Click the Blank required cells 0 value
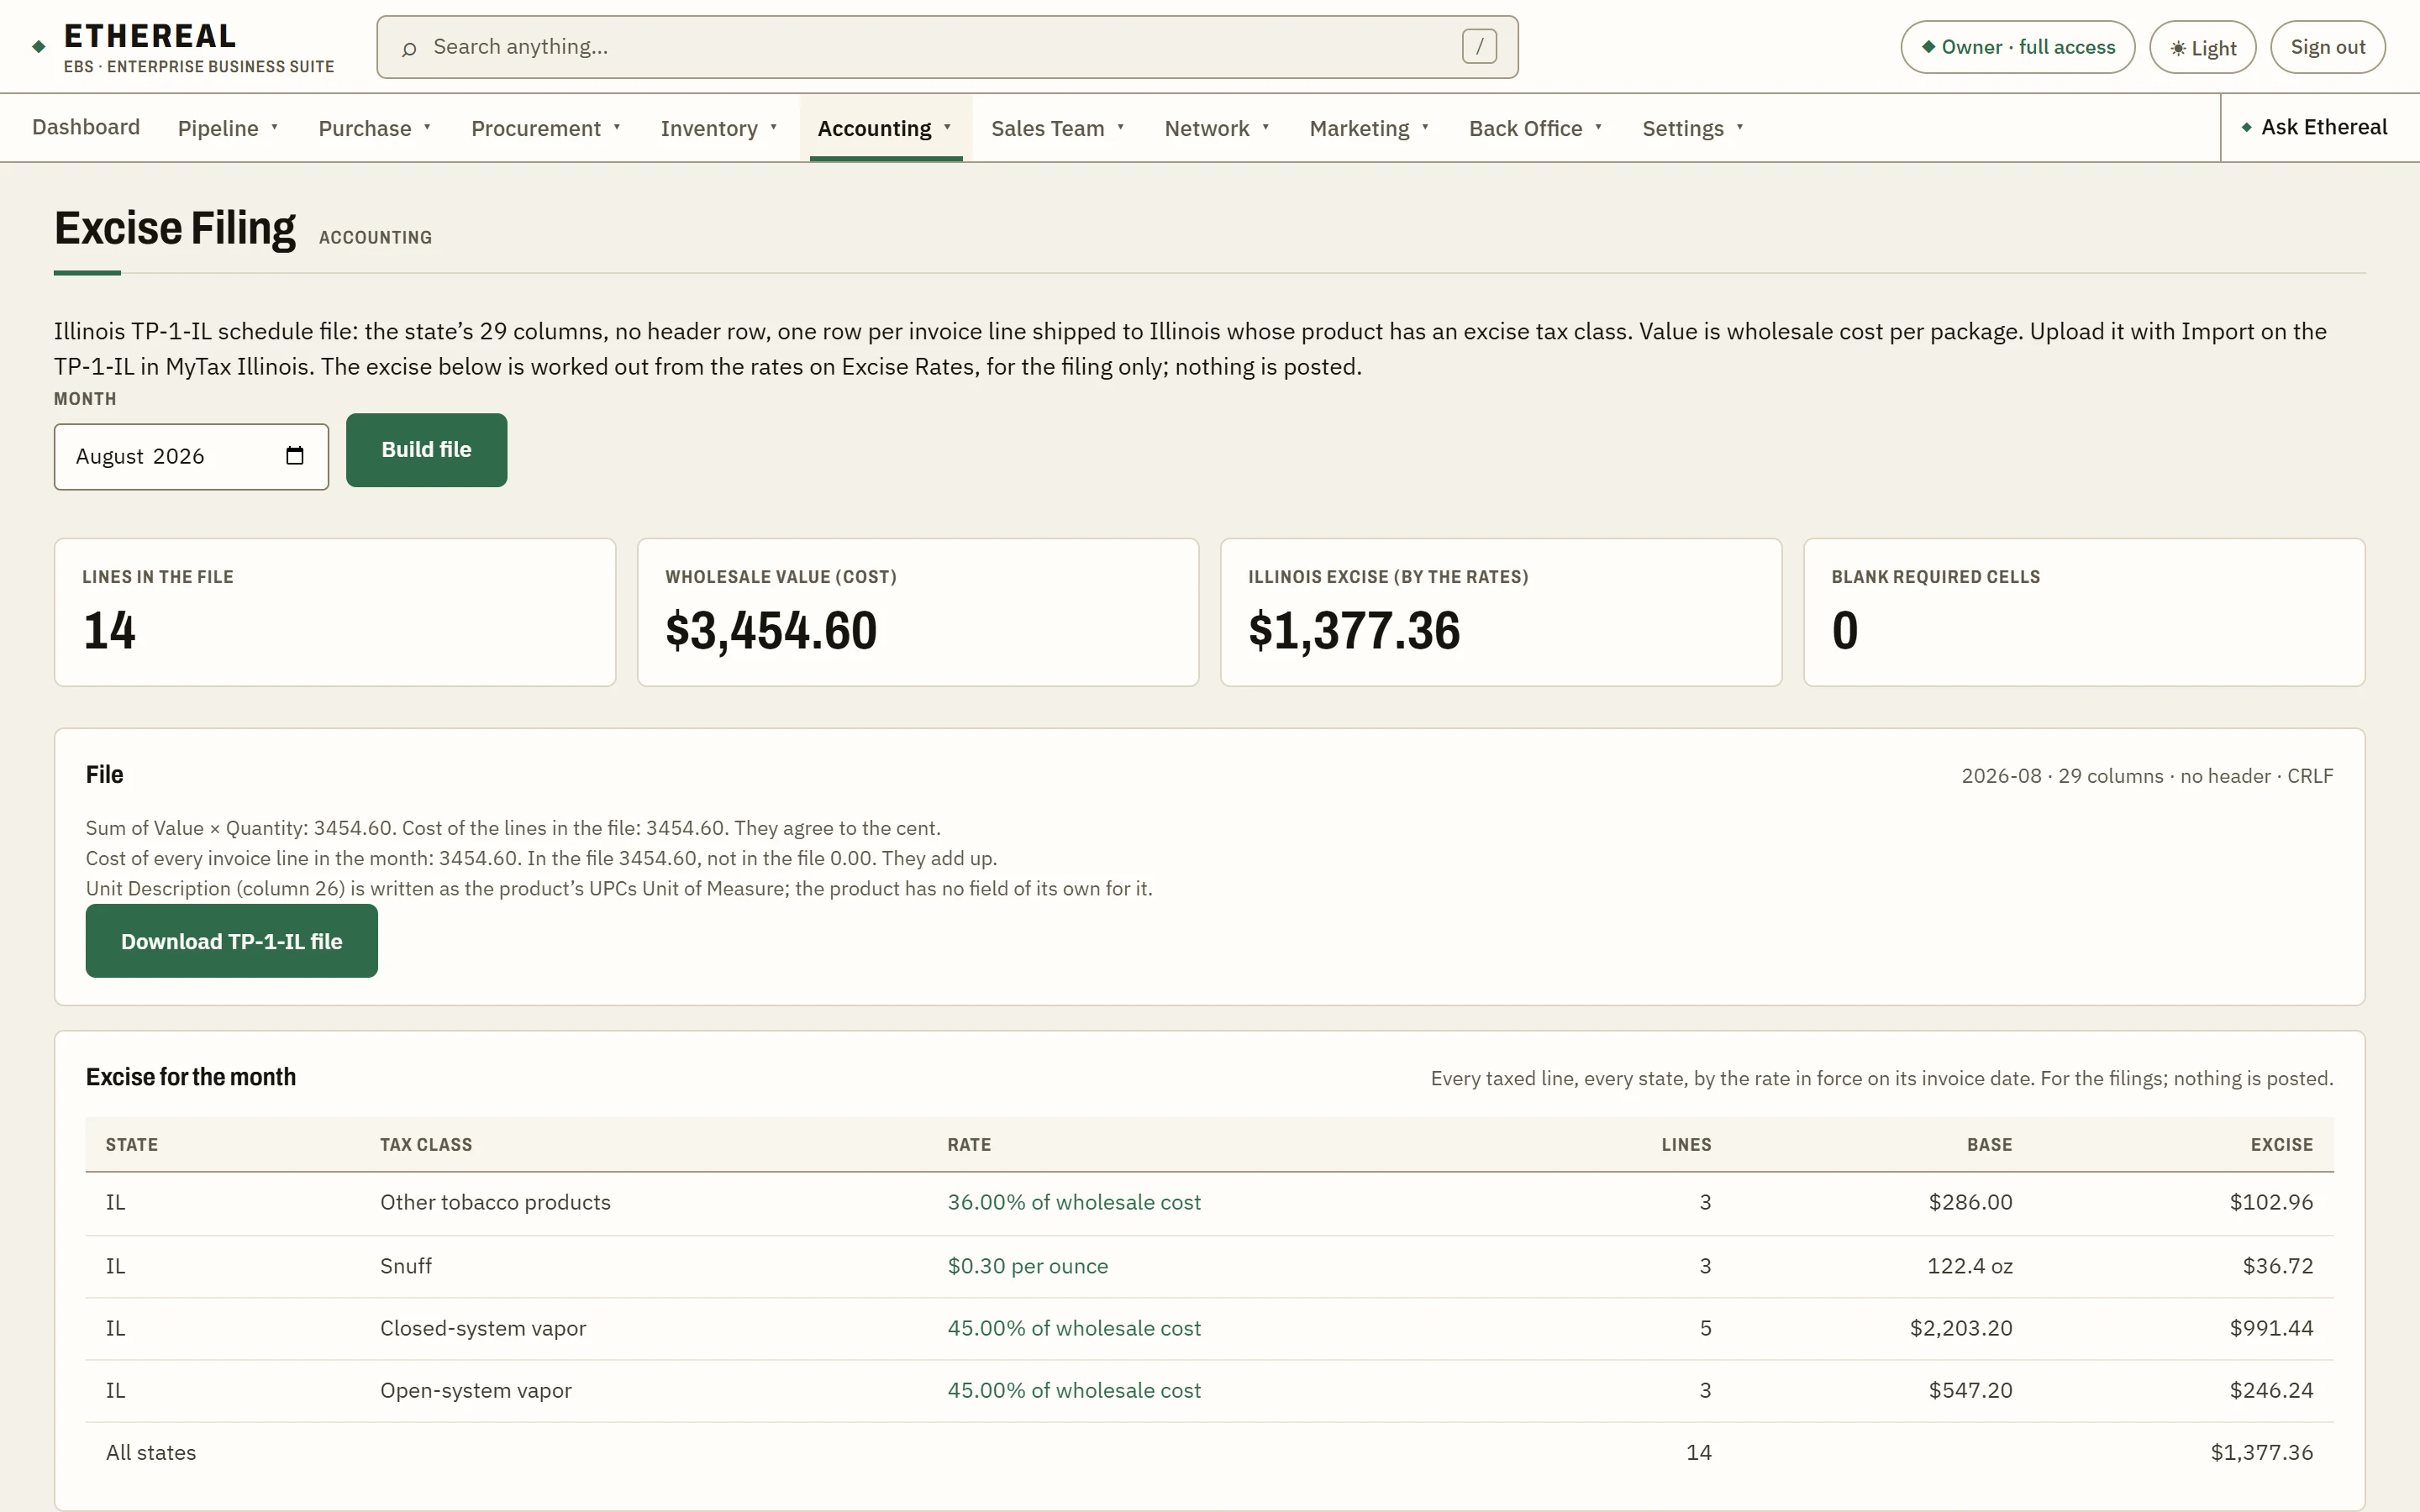 pos(1844,631)
